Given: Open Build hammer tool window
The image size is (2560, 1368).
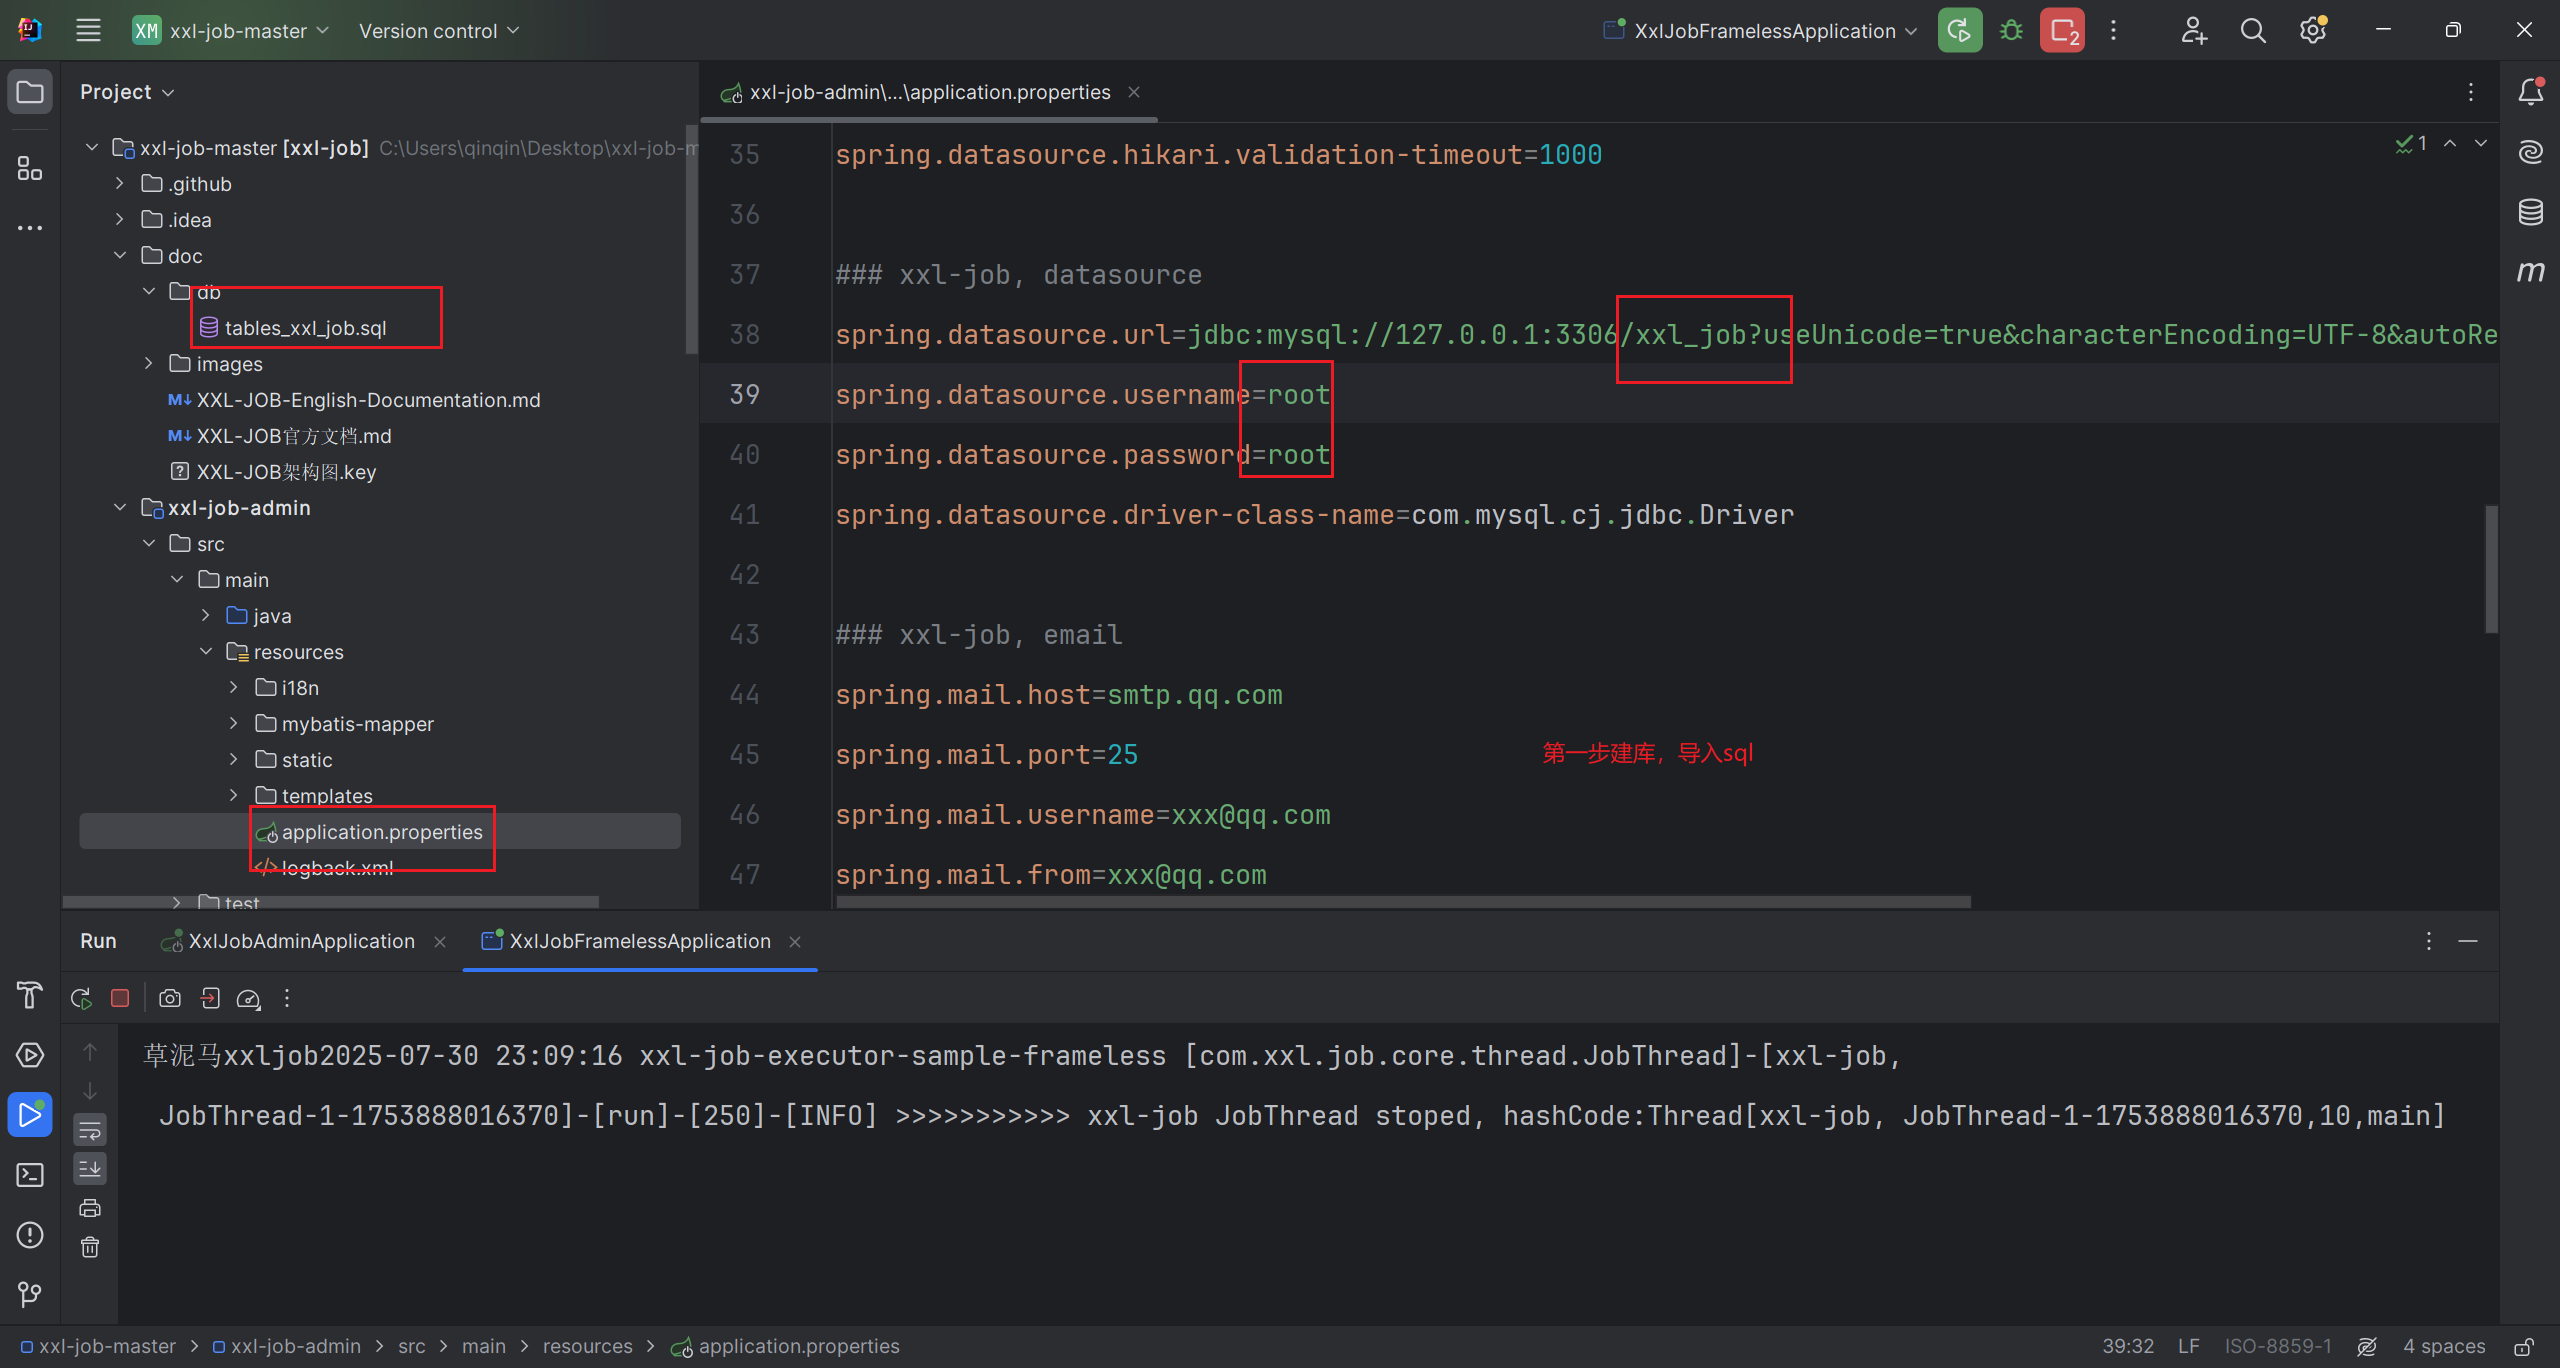Looking at the screenshot, I should coord(30,995).
